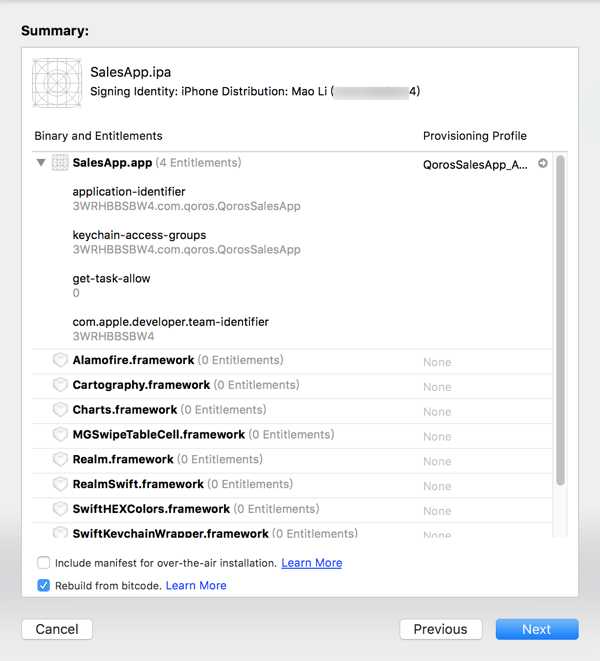Open provisioning profile via arrow icon
The width and height of the screenshot is (600, 661).
[x=543, y=164]
